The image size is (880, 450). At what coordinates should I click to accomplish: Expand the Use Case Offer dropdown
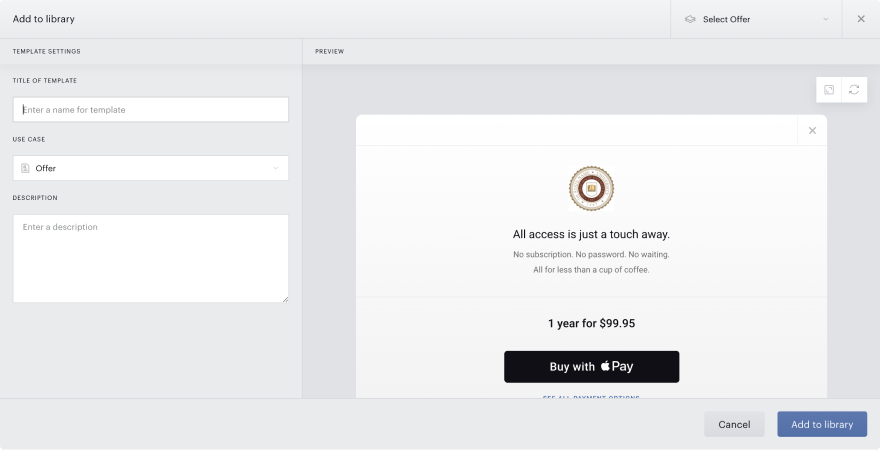click(151, 168)
